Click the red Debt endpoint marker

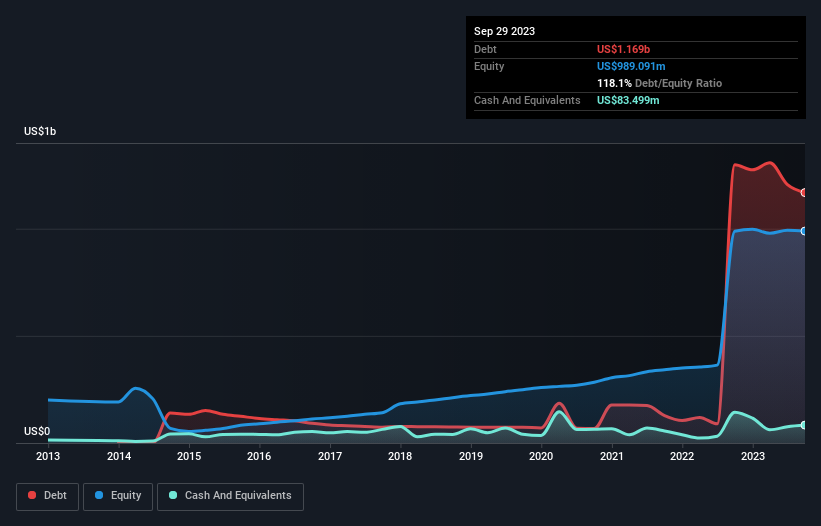point(804,193)
